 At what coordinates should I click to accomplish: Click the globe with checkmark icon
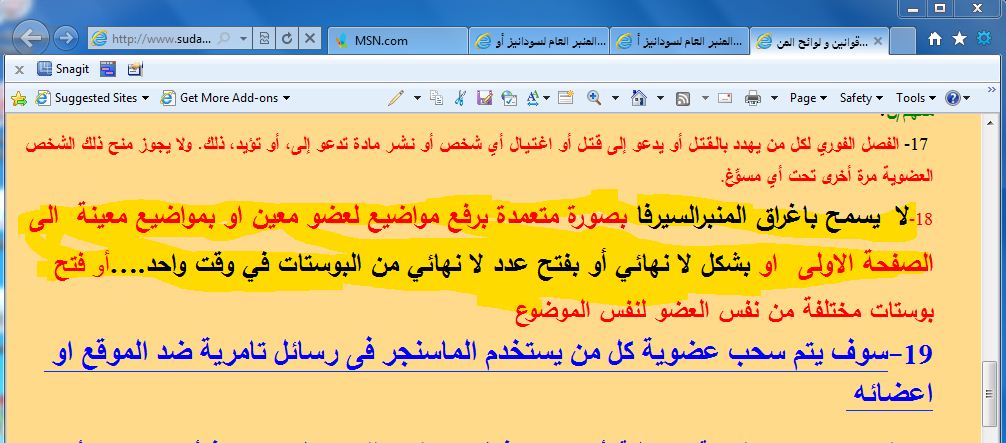pyautogui.click(x=509, y=98)
